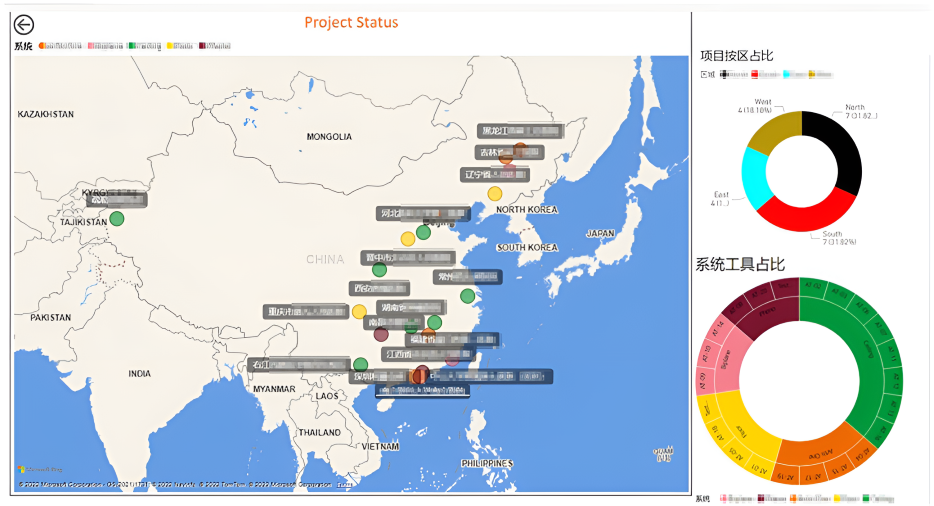Click the green marker beside 云南 label
Viewport: 934px width, 506px height.
(360, 364)
